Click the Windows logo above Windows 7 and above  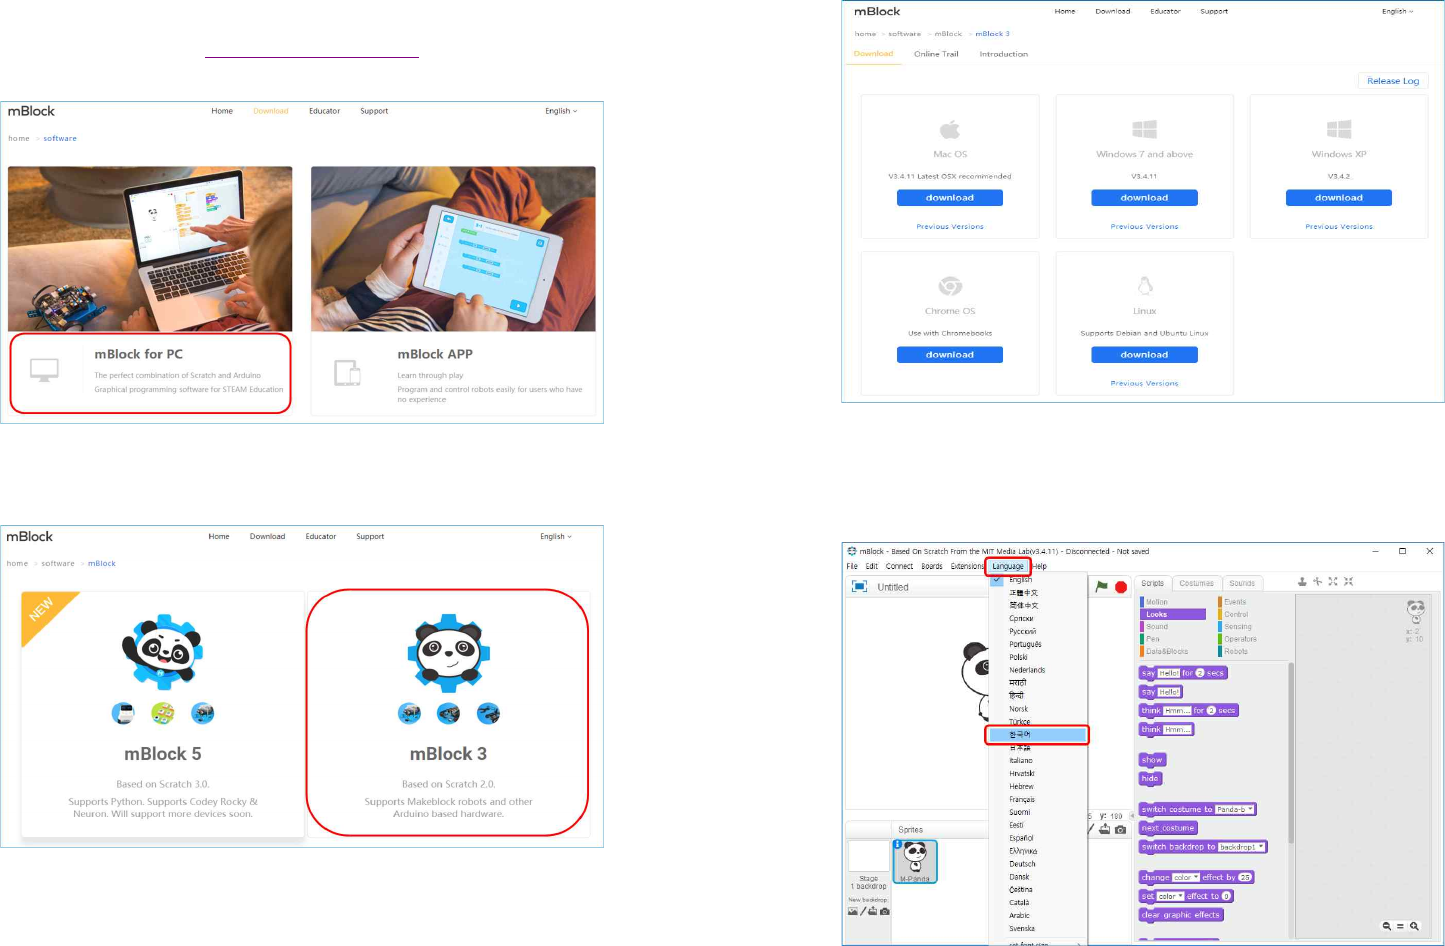click(x=1144, y=129)
